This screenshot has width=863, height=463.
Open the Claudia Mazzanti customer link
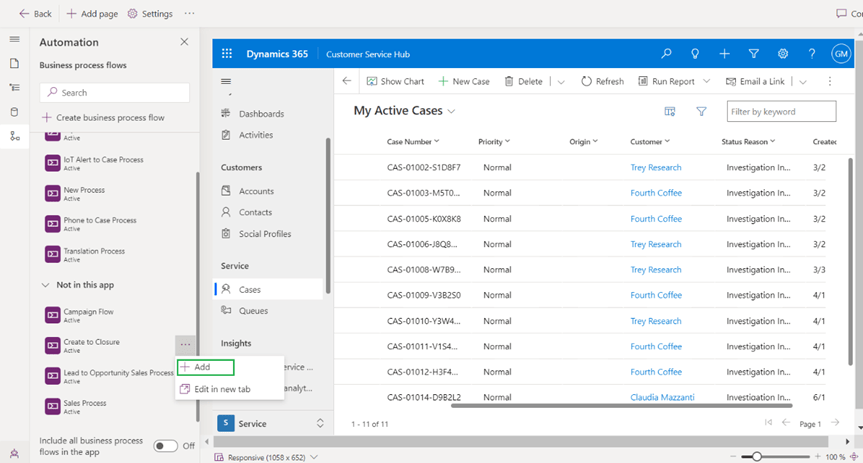[662, 397]
